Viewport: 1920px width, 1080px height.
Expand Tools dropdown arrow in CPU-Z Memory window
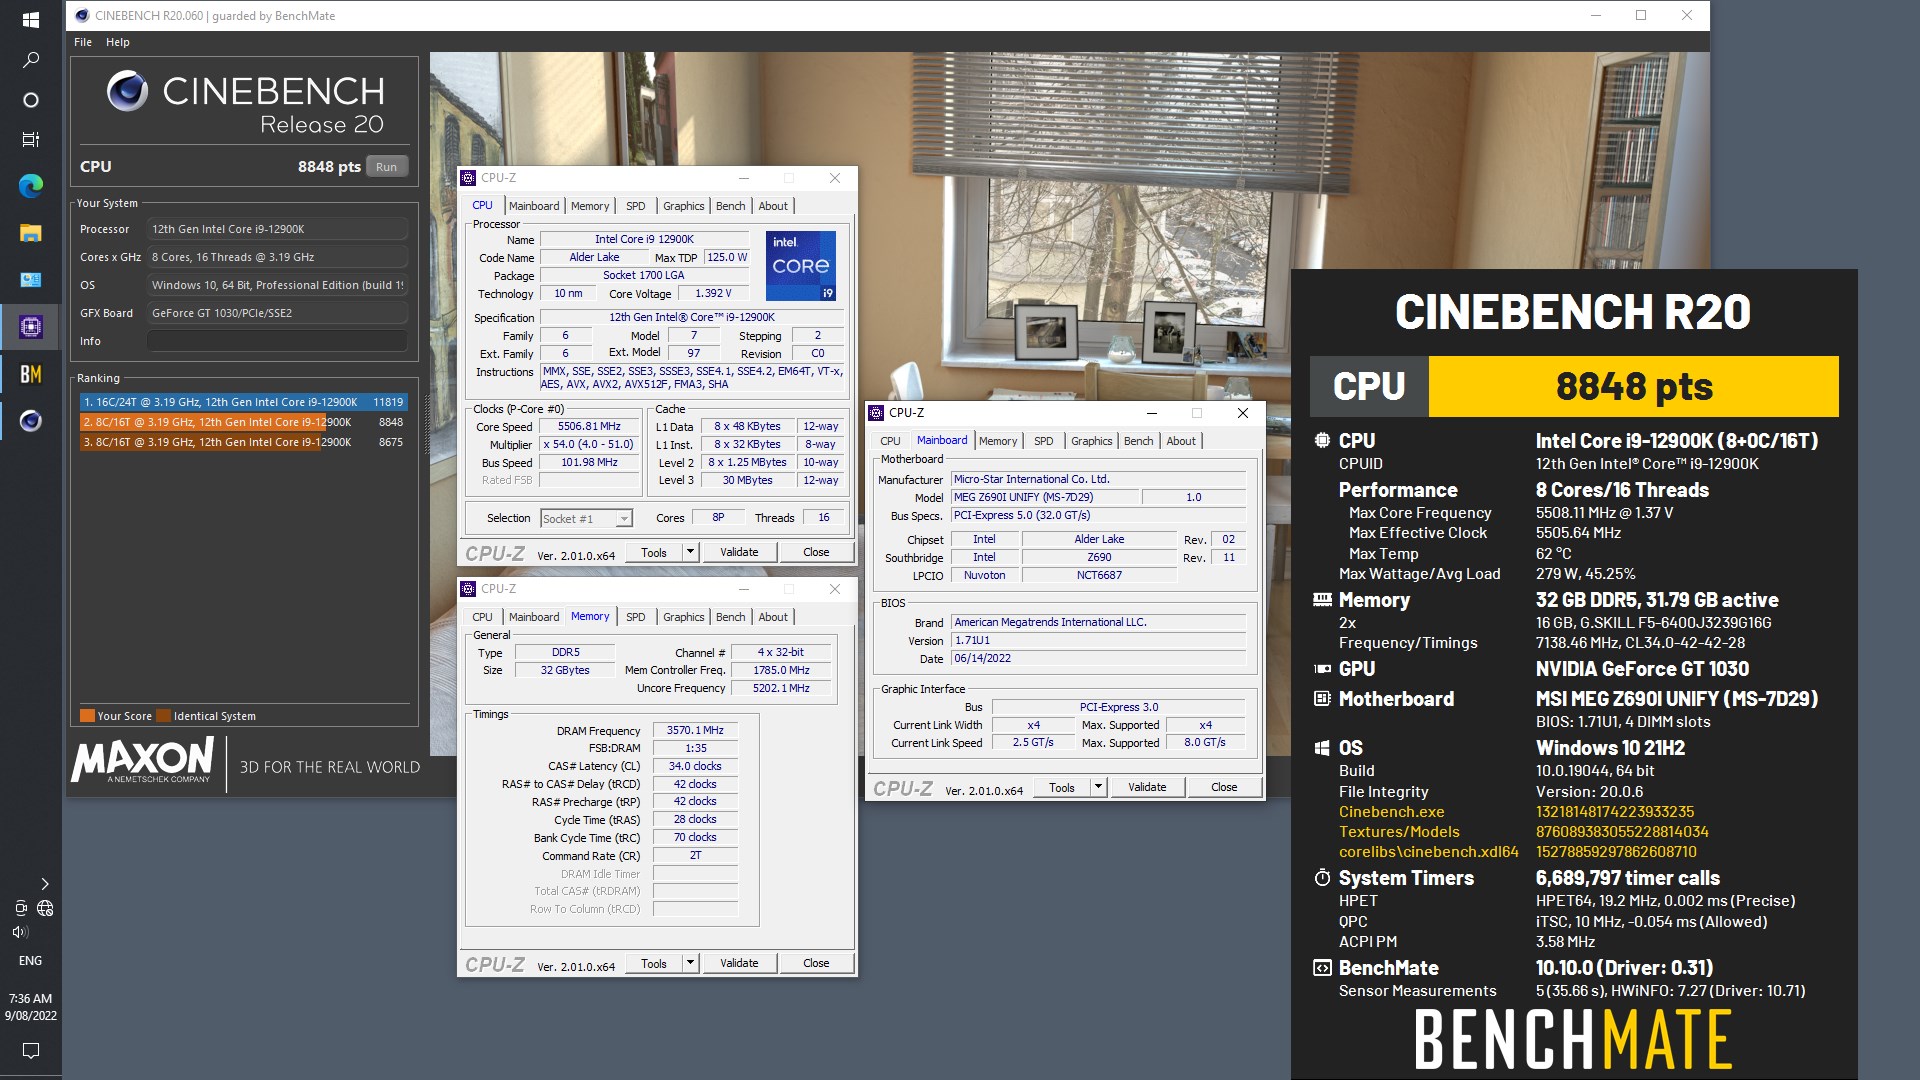point(690,963)
